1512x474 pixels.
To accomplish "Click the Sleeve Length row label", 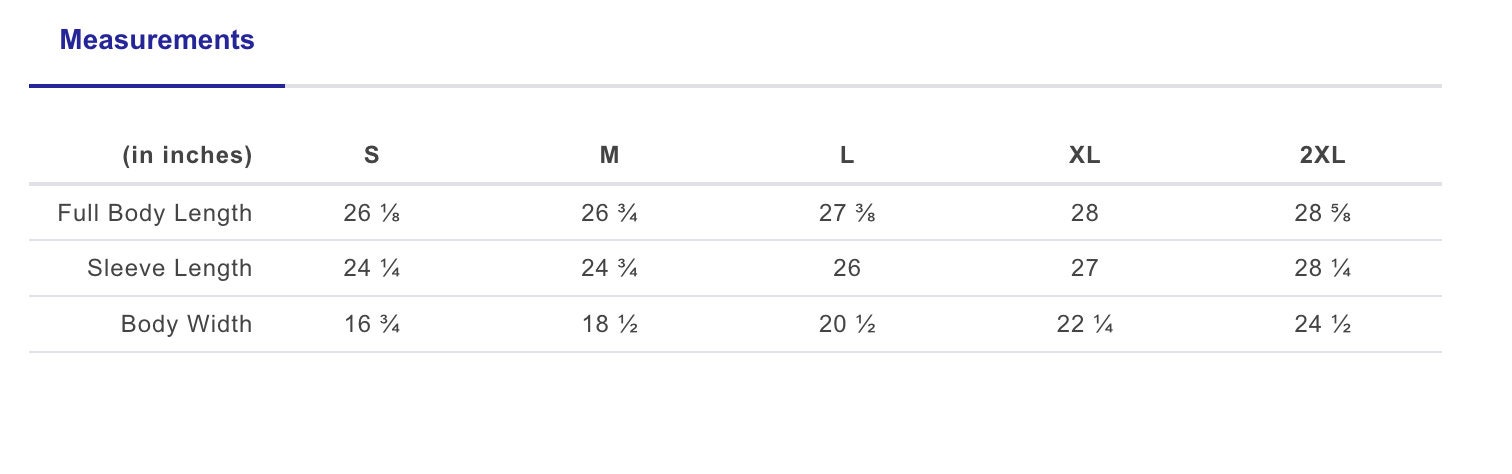I will click(170, 269).
